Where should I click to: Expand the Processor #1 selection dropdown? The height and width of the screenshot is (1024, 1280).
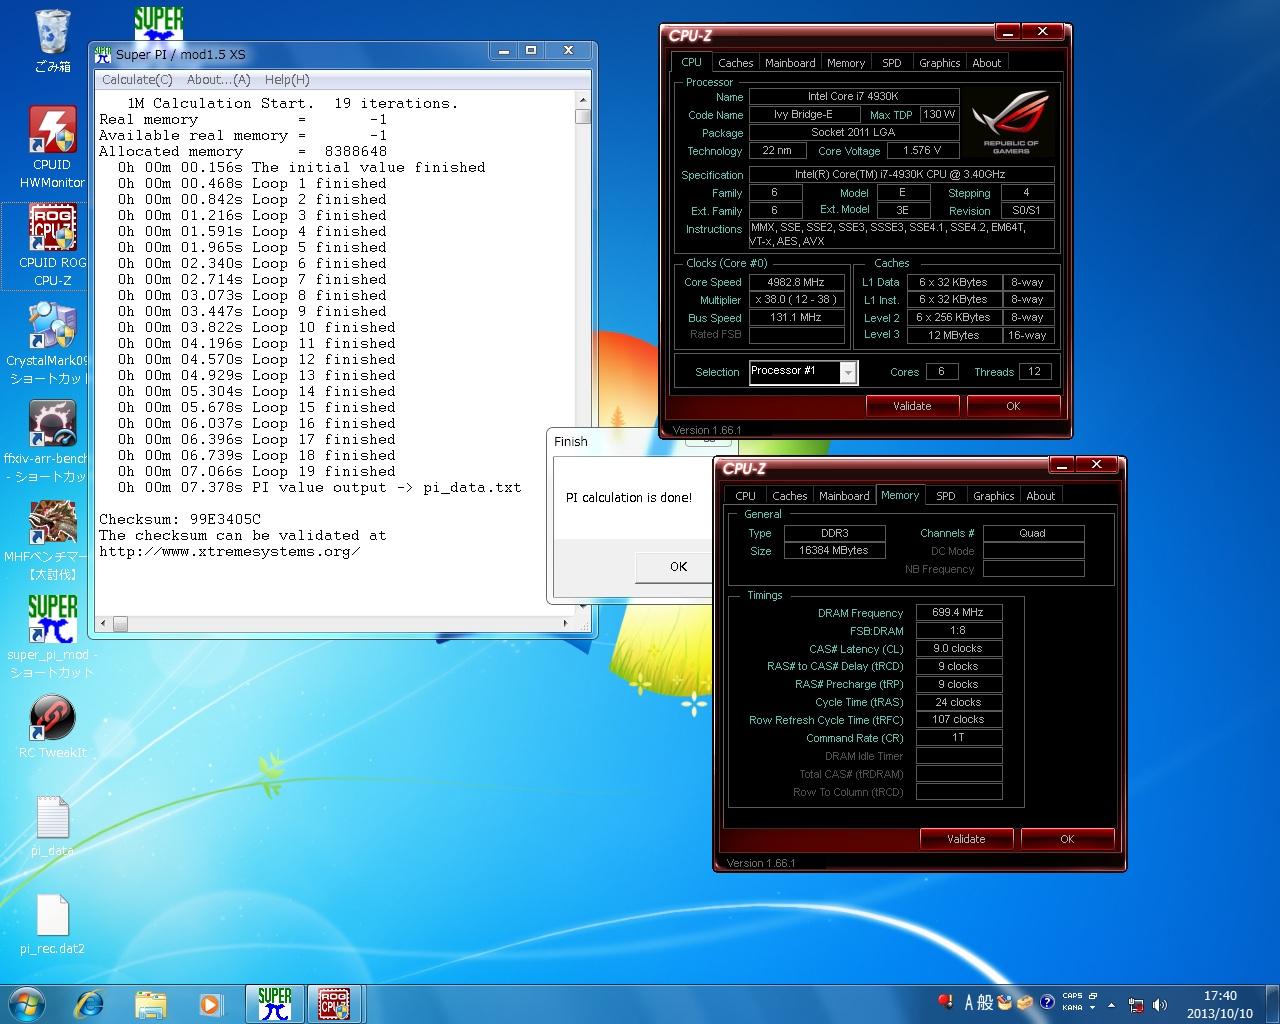[x=848, y=373]
